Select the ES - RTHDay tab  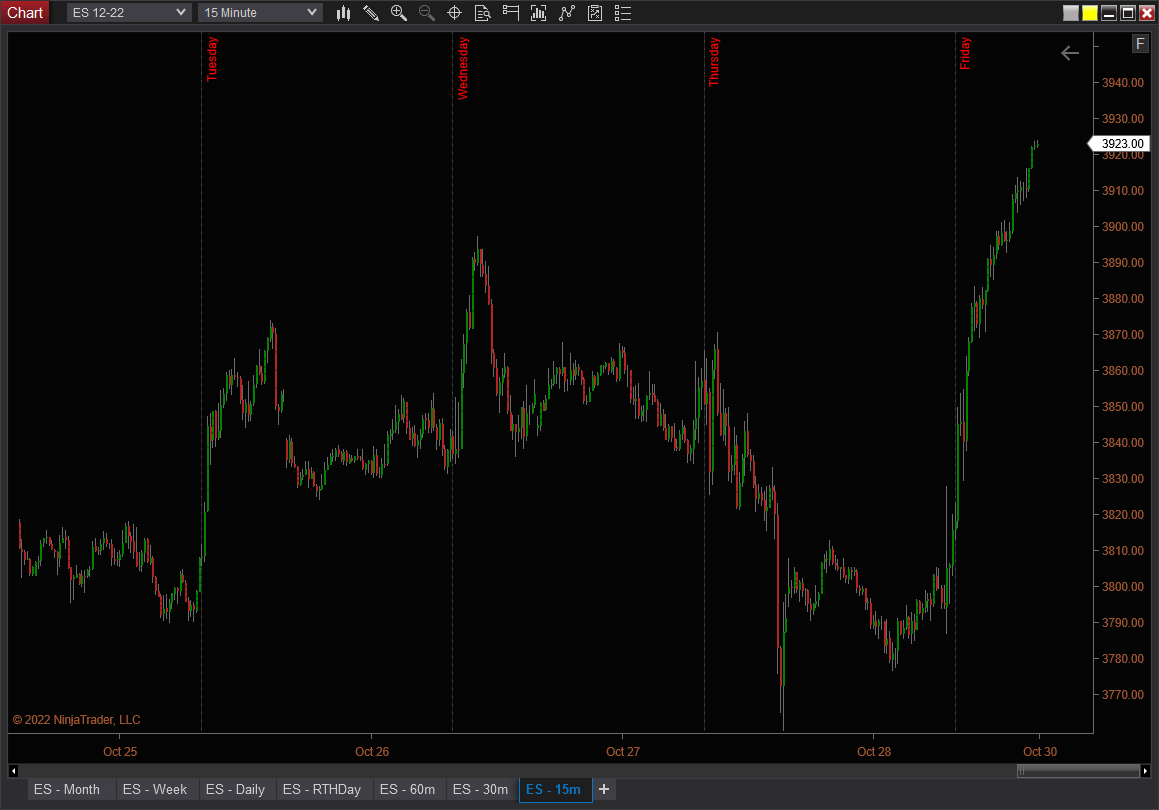click(x=323, y=789)
